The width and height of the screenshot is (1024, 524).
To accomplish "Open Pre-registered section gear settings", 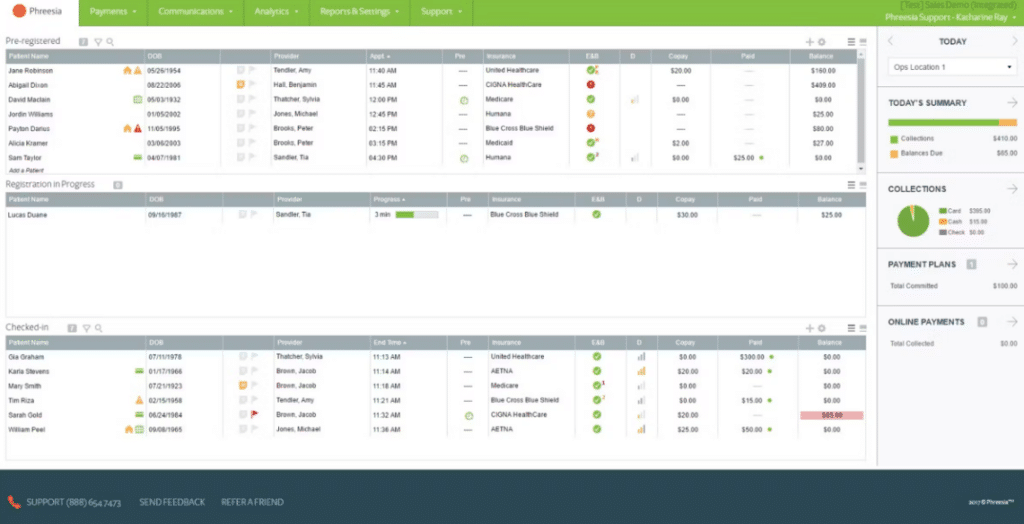I will pos(822,42).
